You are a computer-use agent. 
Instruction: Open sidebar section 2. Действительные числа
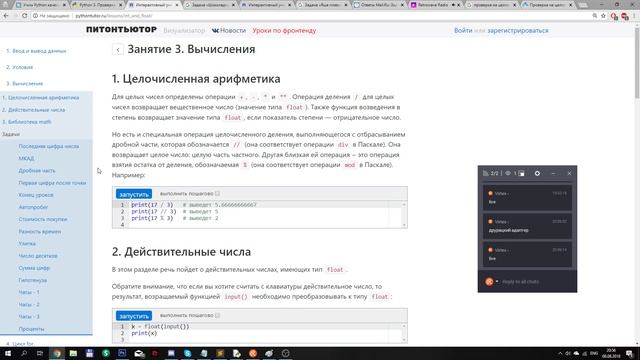[33, 110]
